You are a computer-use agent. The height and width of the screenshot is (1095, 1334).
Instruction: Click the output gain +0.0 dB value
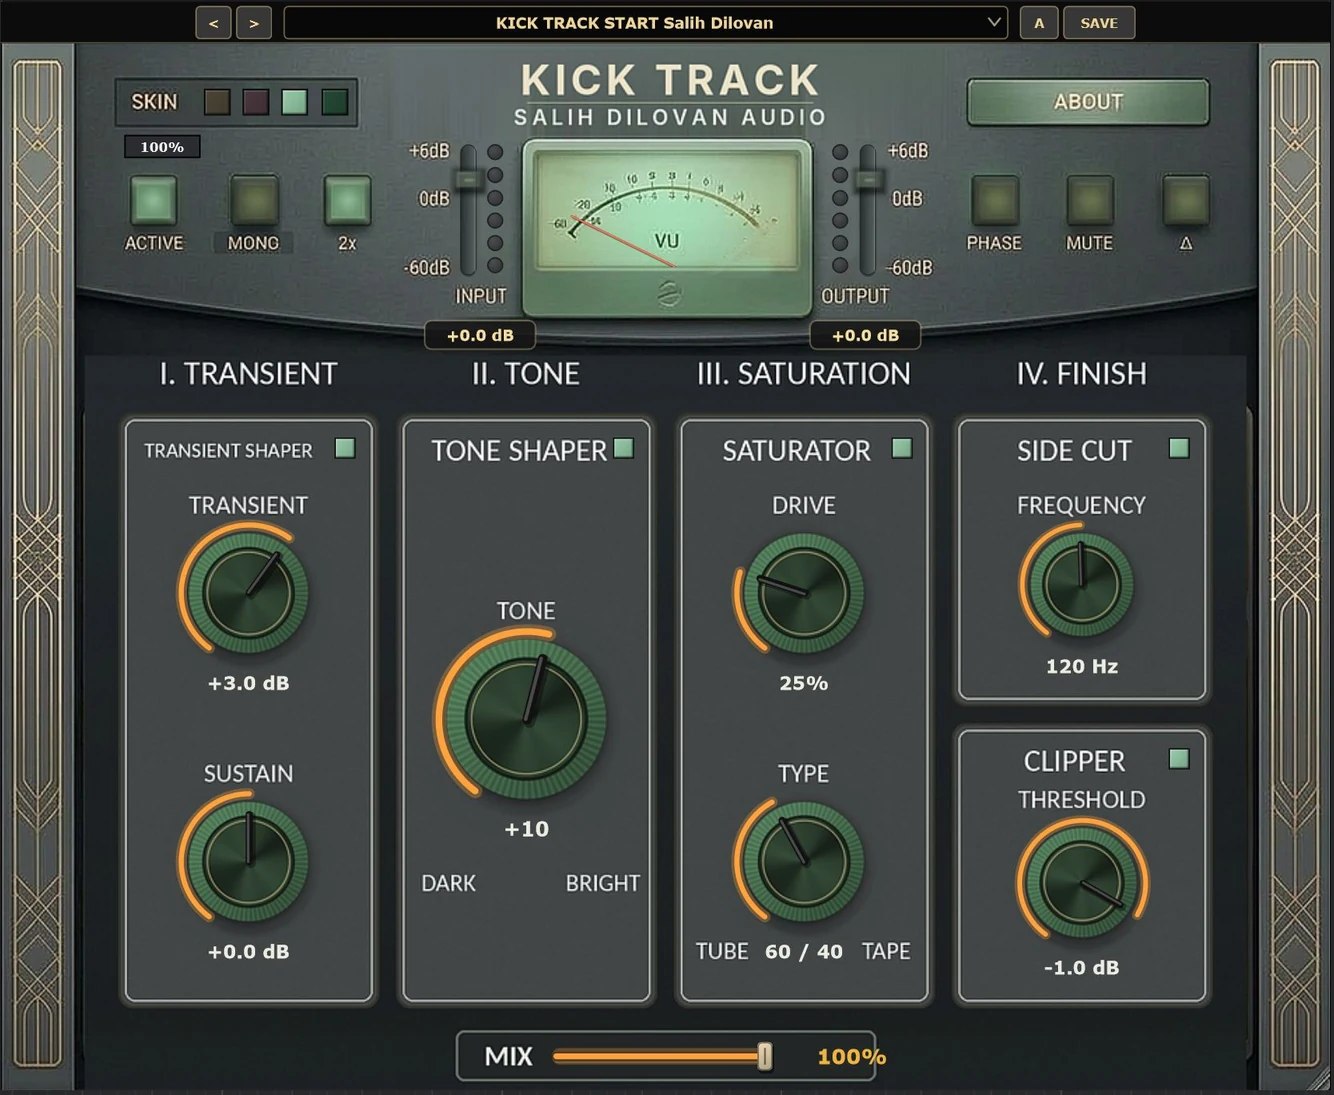(866, 336)
